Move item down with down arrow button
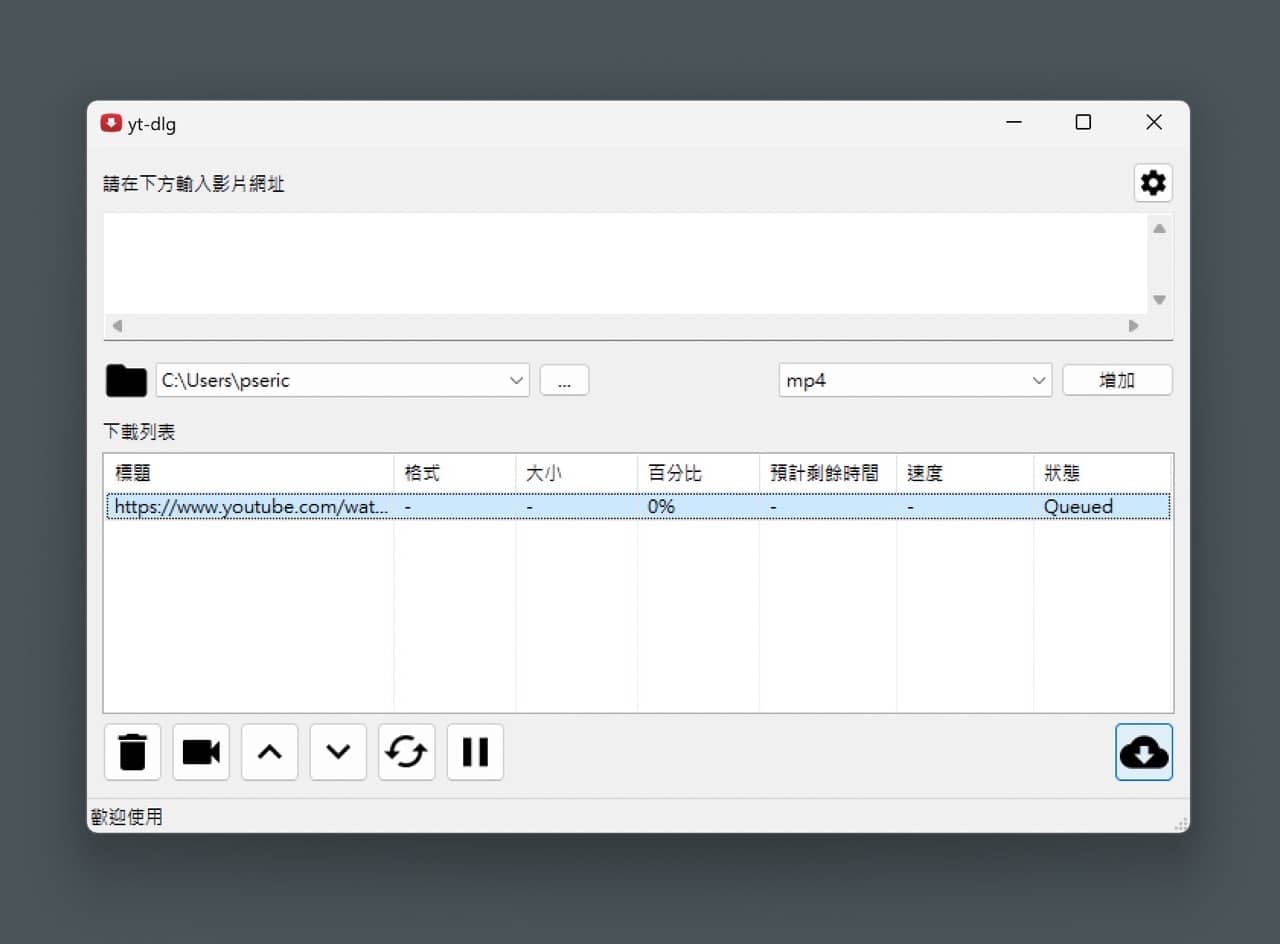 (338, 752)
